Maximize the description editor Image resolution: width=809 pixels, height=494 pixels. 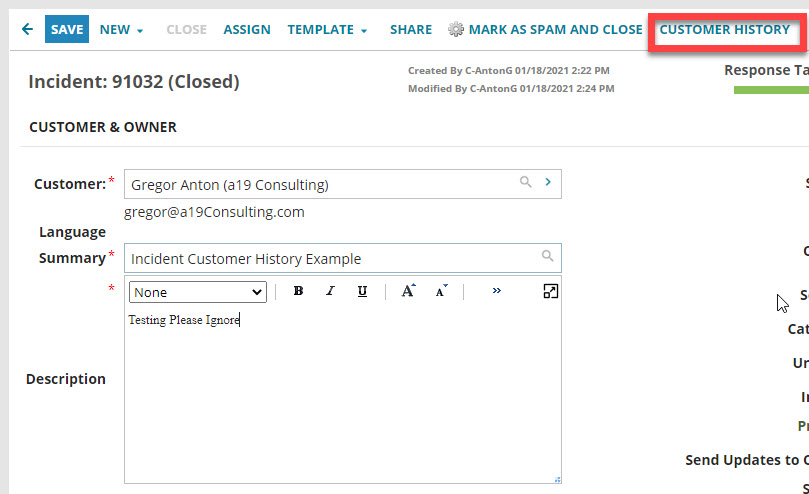pos(551,292)
